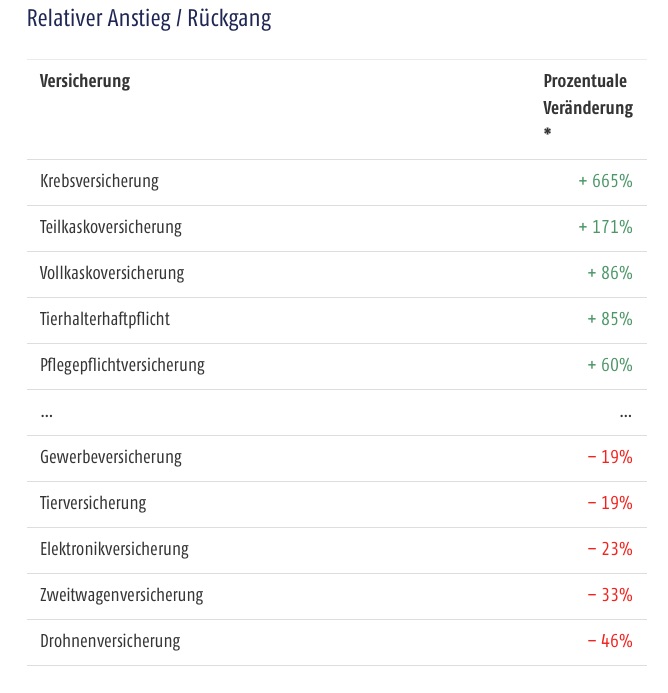
Task: Select the Pflegepflichtversicherung row label
Action: tap(122, 365)
